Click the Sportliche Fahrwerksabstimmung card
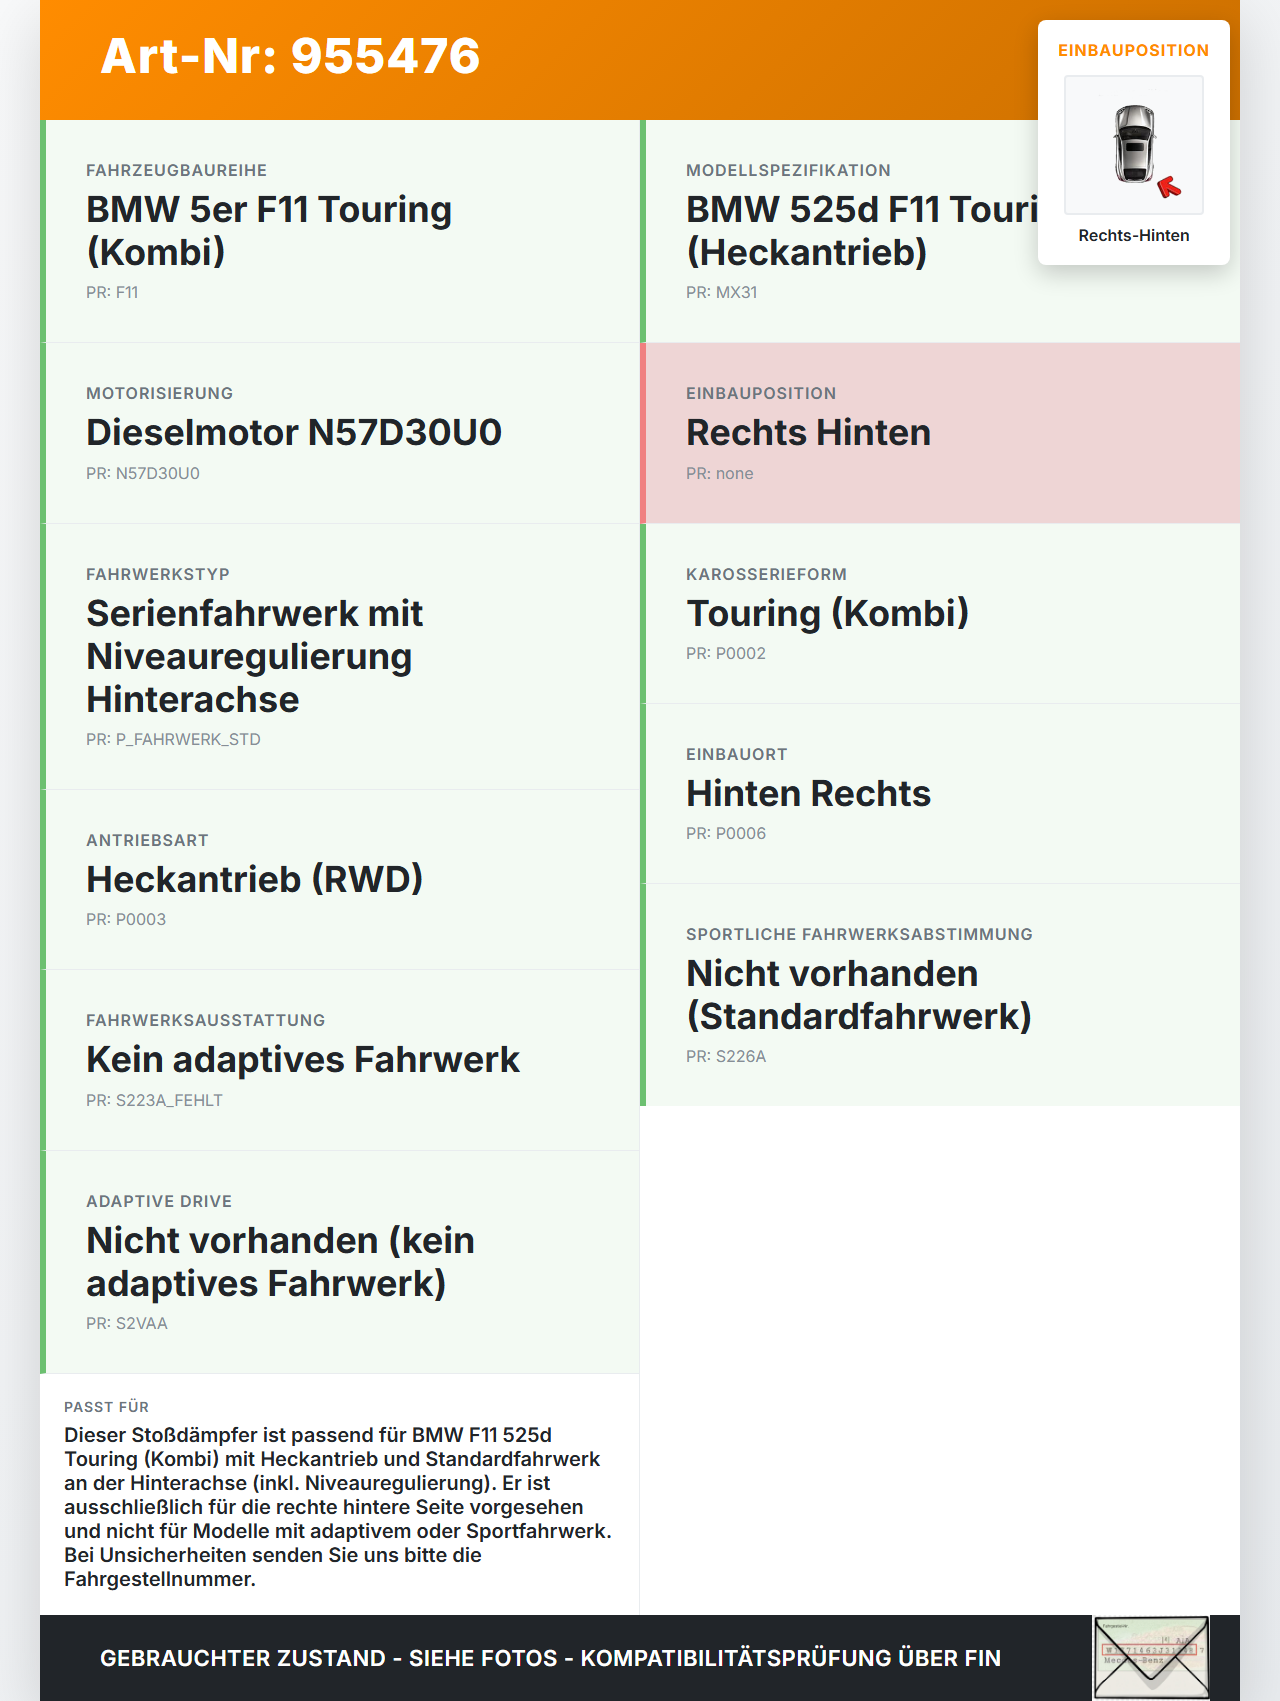This screenshot has height=1701, width=1280. click(940, 994)
